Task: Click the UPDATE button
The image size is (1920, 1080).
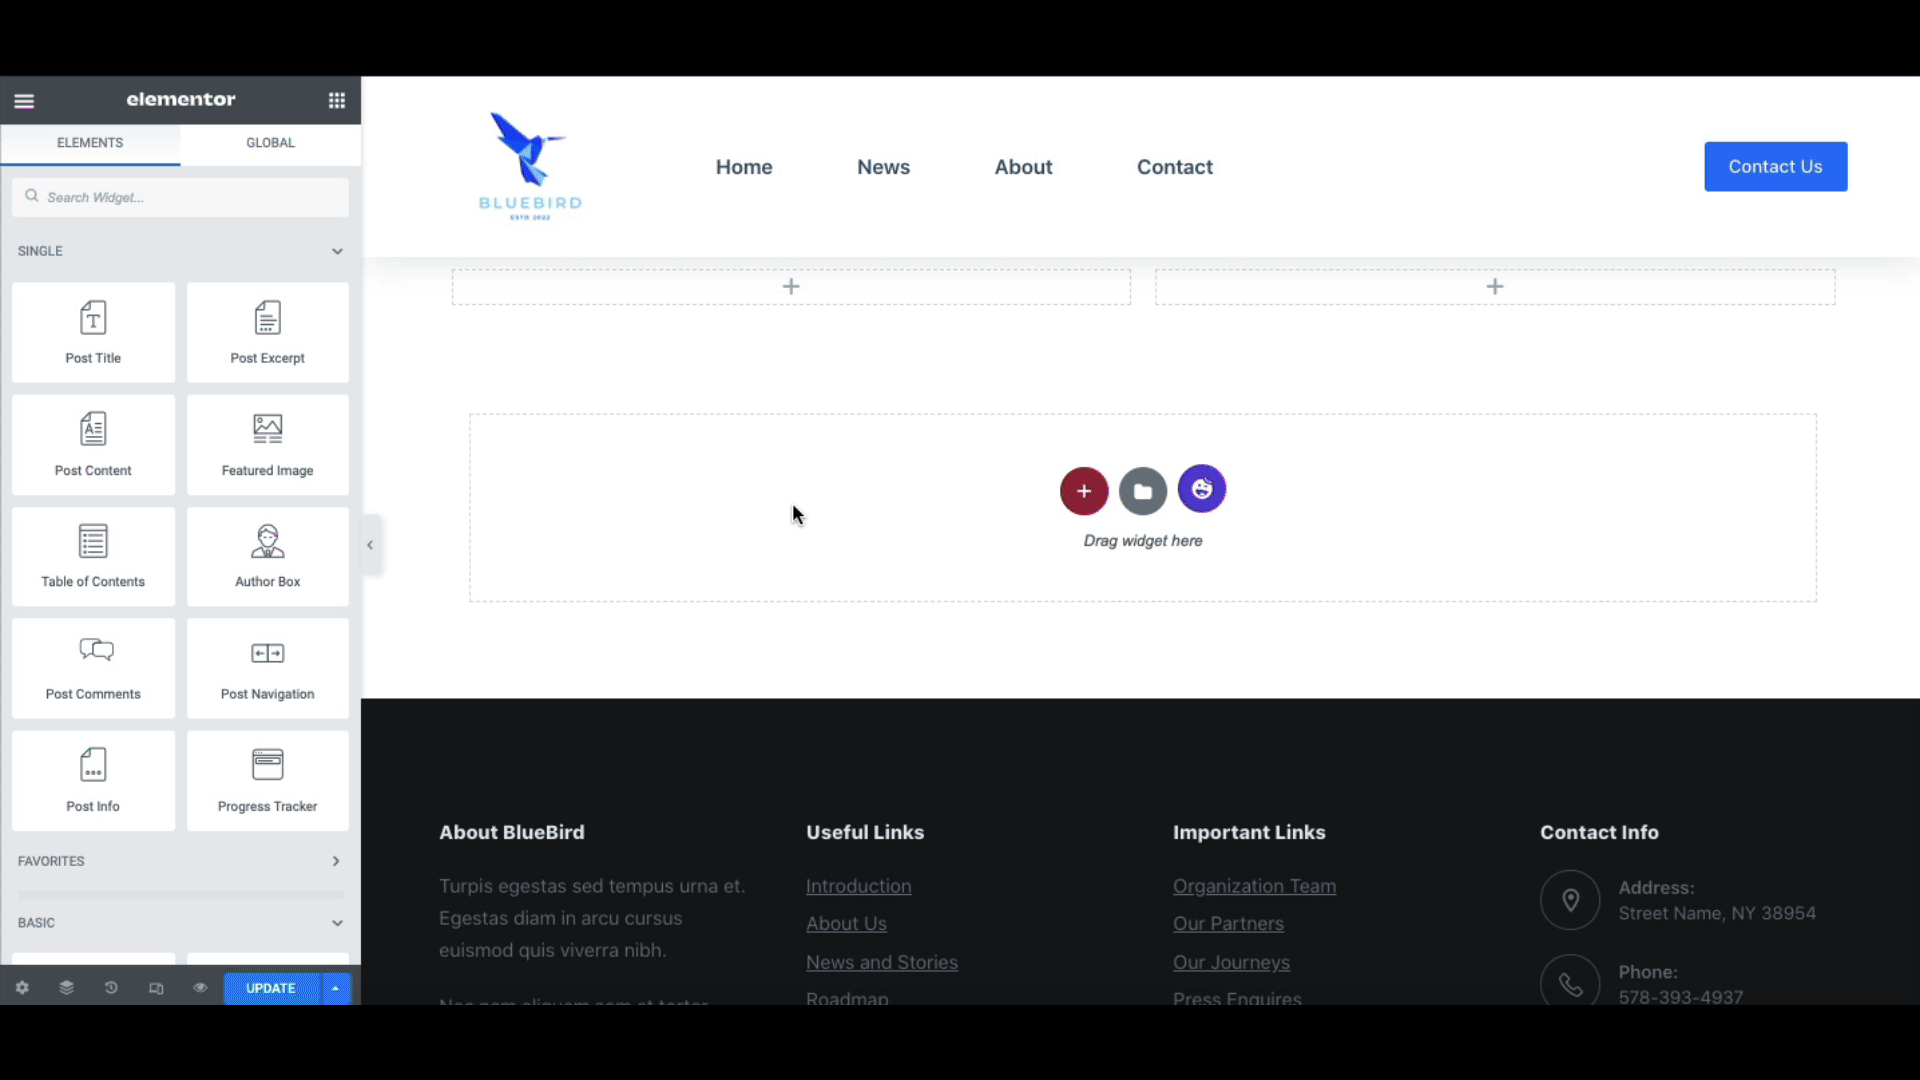Action: click(x=270, y=988)
